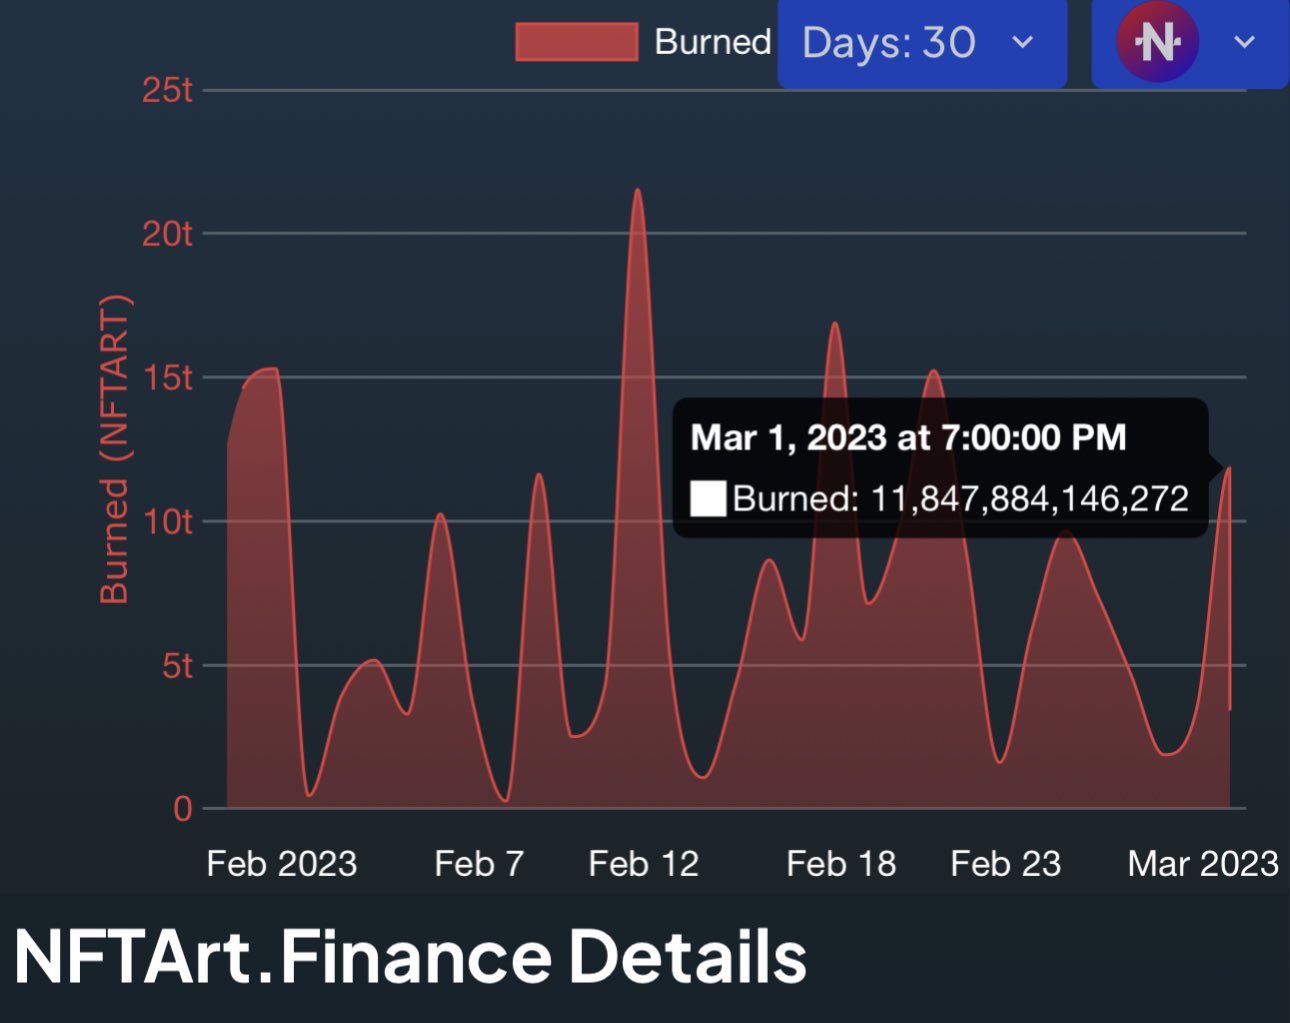Open the Days: 30 dropdown

pos(922,43)
